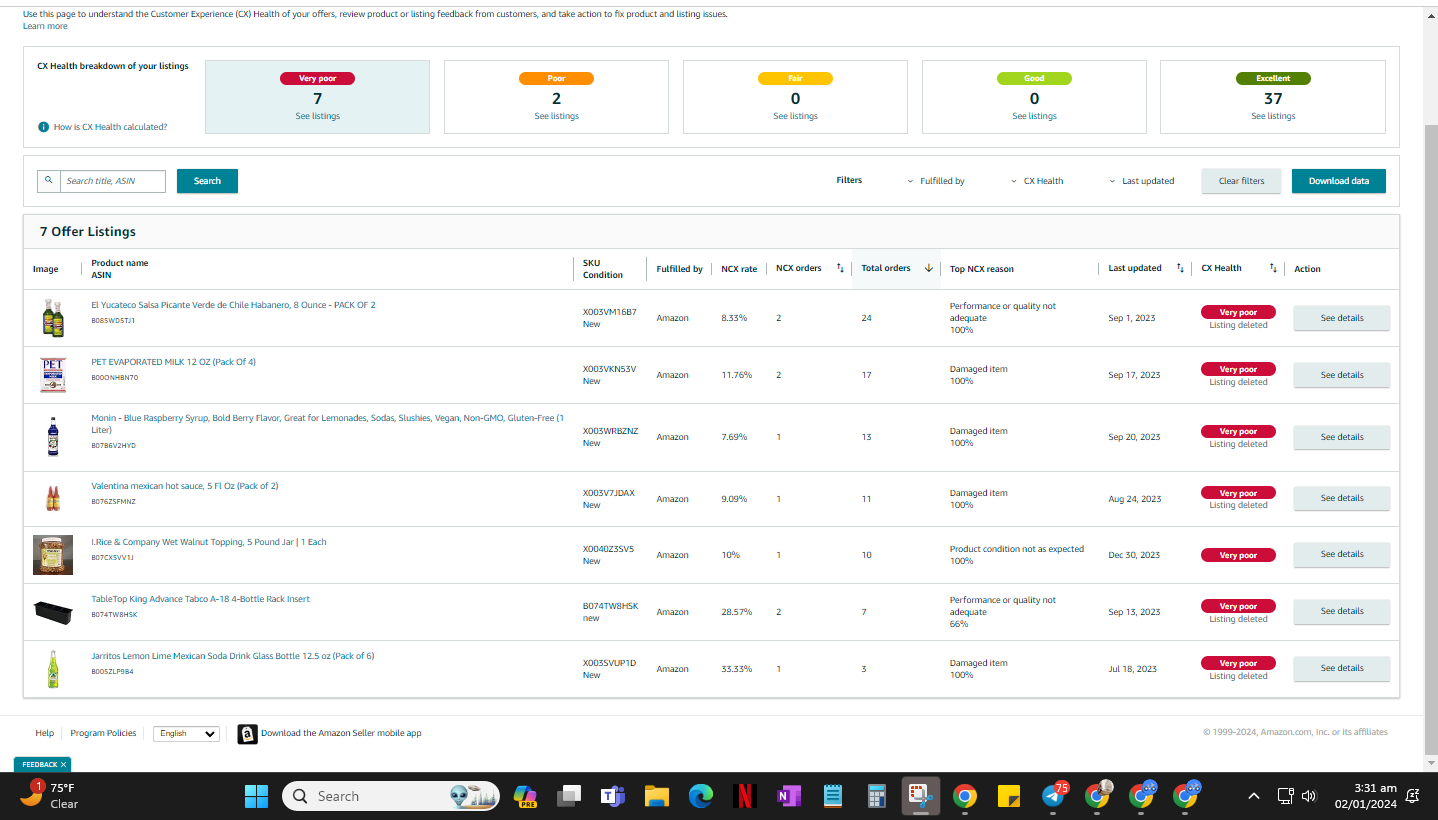Launch Microsoft Edge from the taskbar
Image resolution: width=1438 pixels, height=820 pixels.
click(x=700, y=796)
